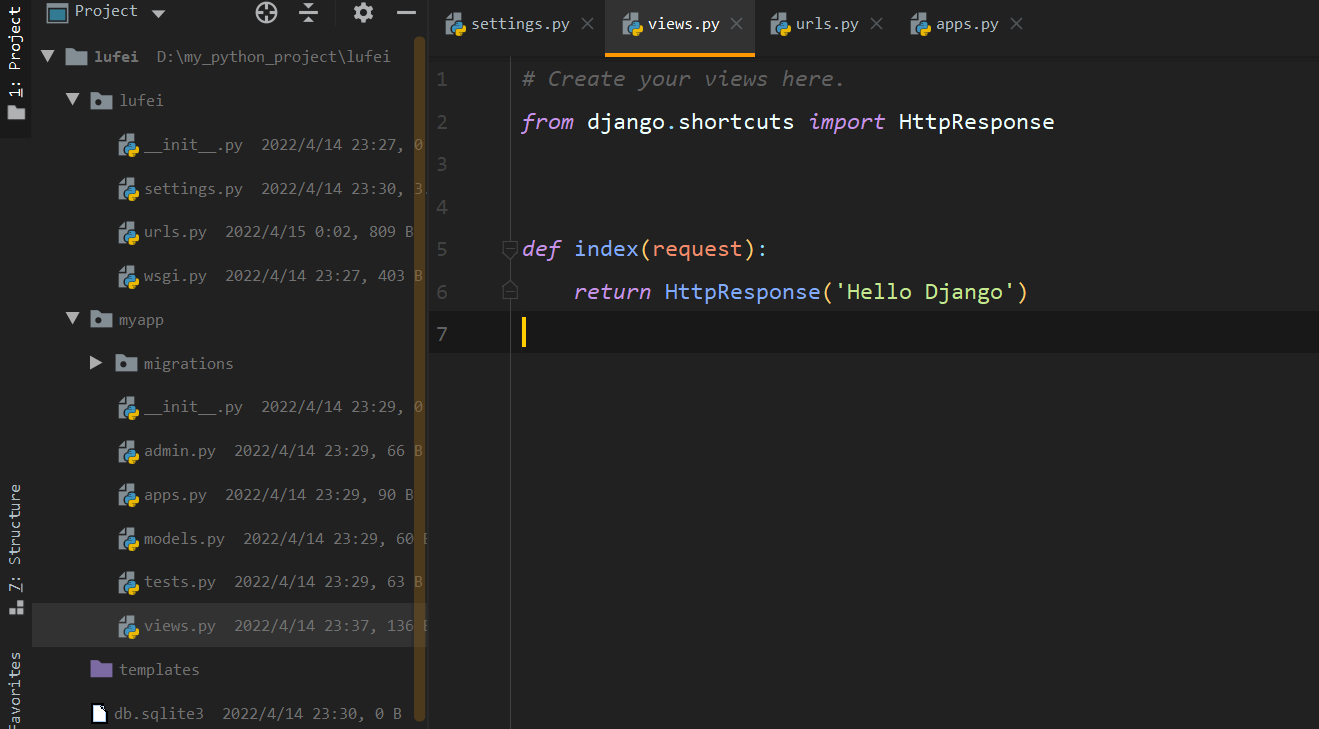
Task: Click the Collapse All icon in Project panel
Action: click(x=308, y=12)
